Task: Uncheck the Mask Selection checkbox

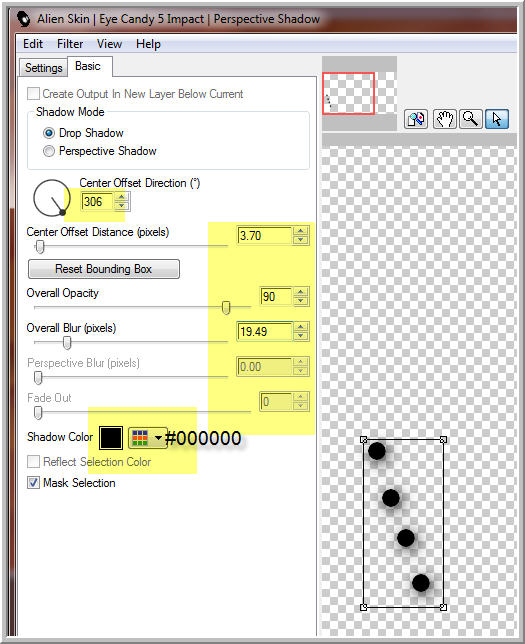Action: tap(33, 483)
